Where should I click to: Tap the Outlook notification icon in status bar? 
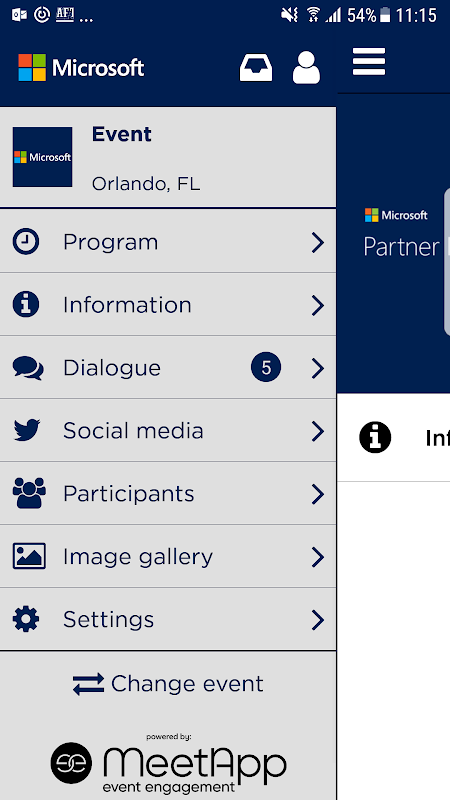pos(19,15)
